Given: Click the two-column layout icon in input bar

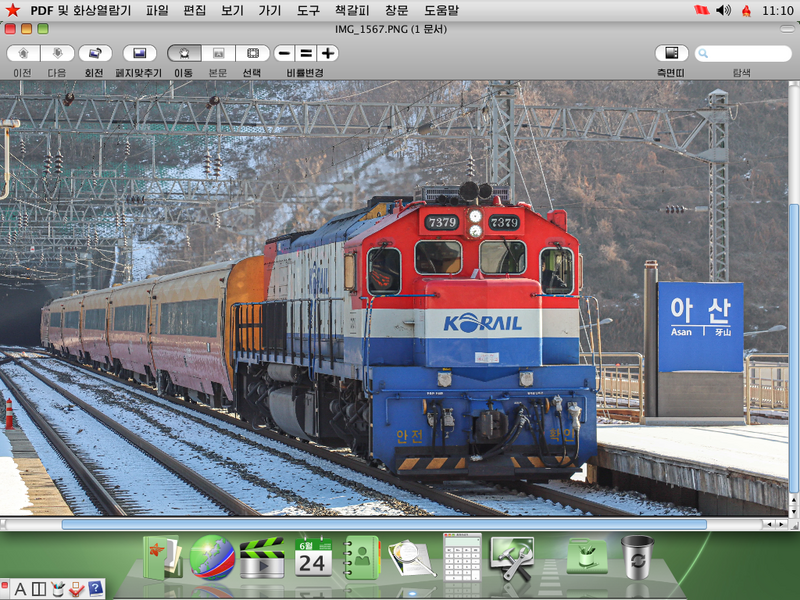Looking at the screenshot, I should [39, 589].
